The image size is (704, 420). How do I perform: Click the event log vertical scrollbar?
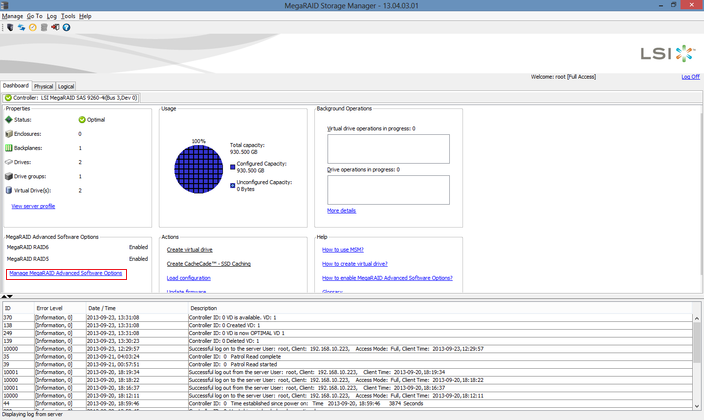point(698,360)
